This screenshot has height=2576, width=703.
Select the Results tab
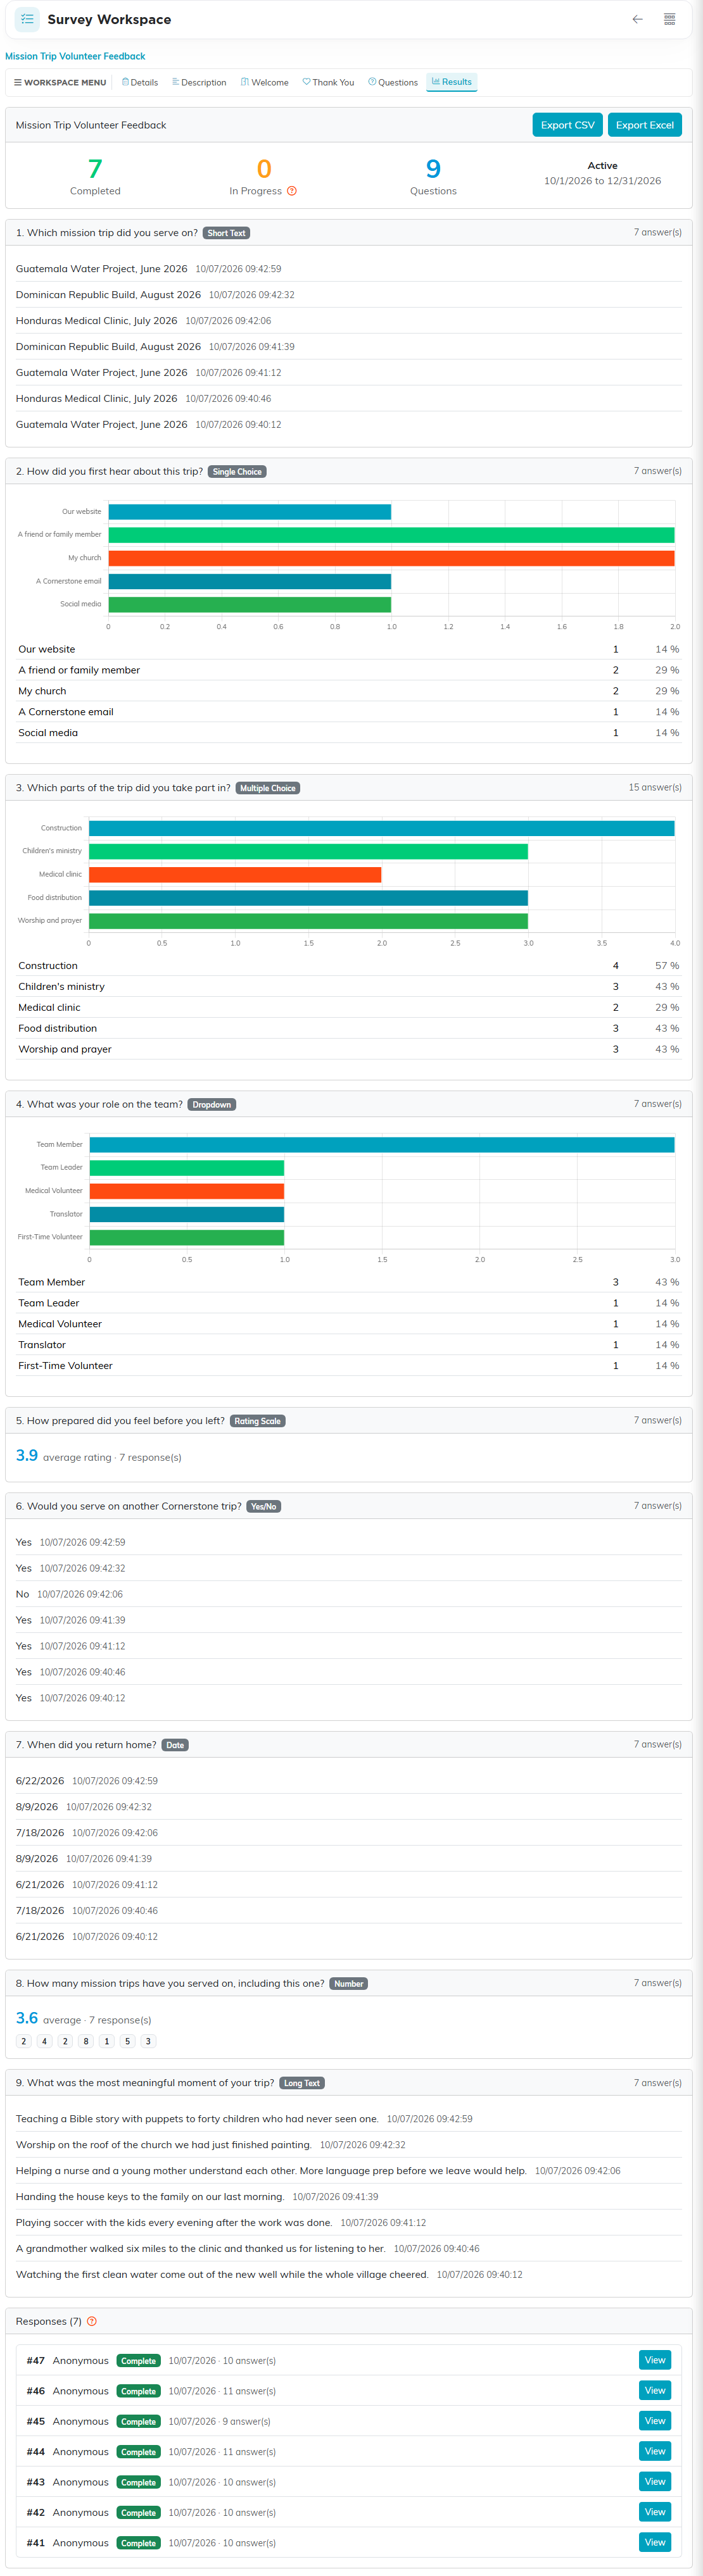[x=452, y=82]
